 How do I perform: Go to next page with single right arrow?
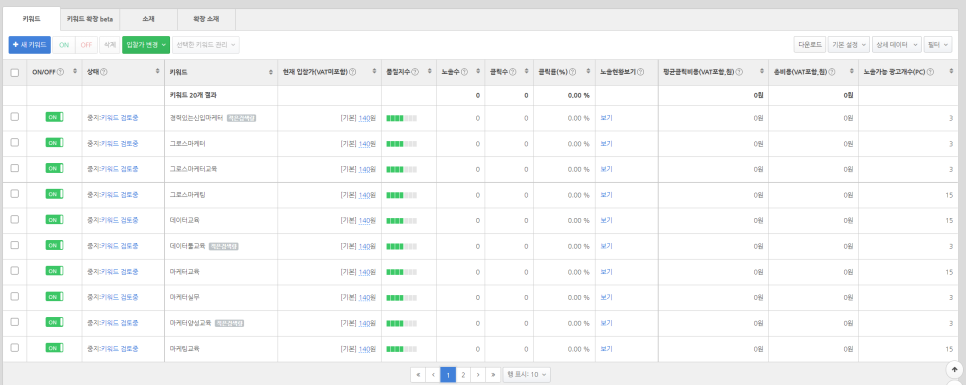pyautogui.click(x=478, y=375)
